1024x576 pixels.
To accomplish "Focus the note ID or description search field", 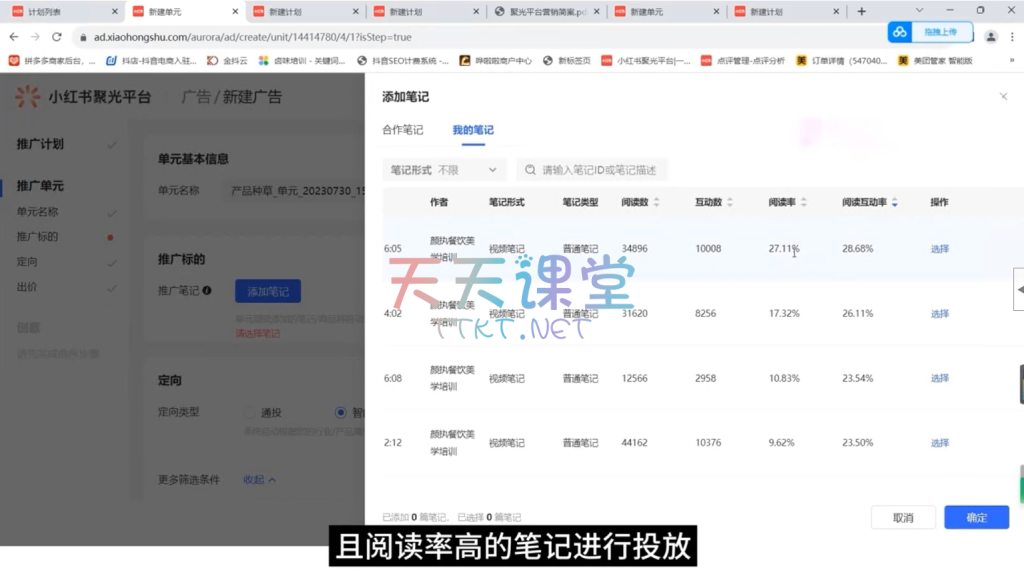I will pyautogui.click(x=602, y=170).
